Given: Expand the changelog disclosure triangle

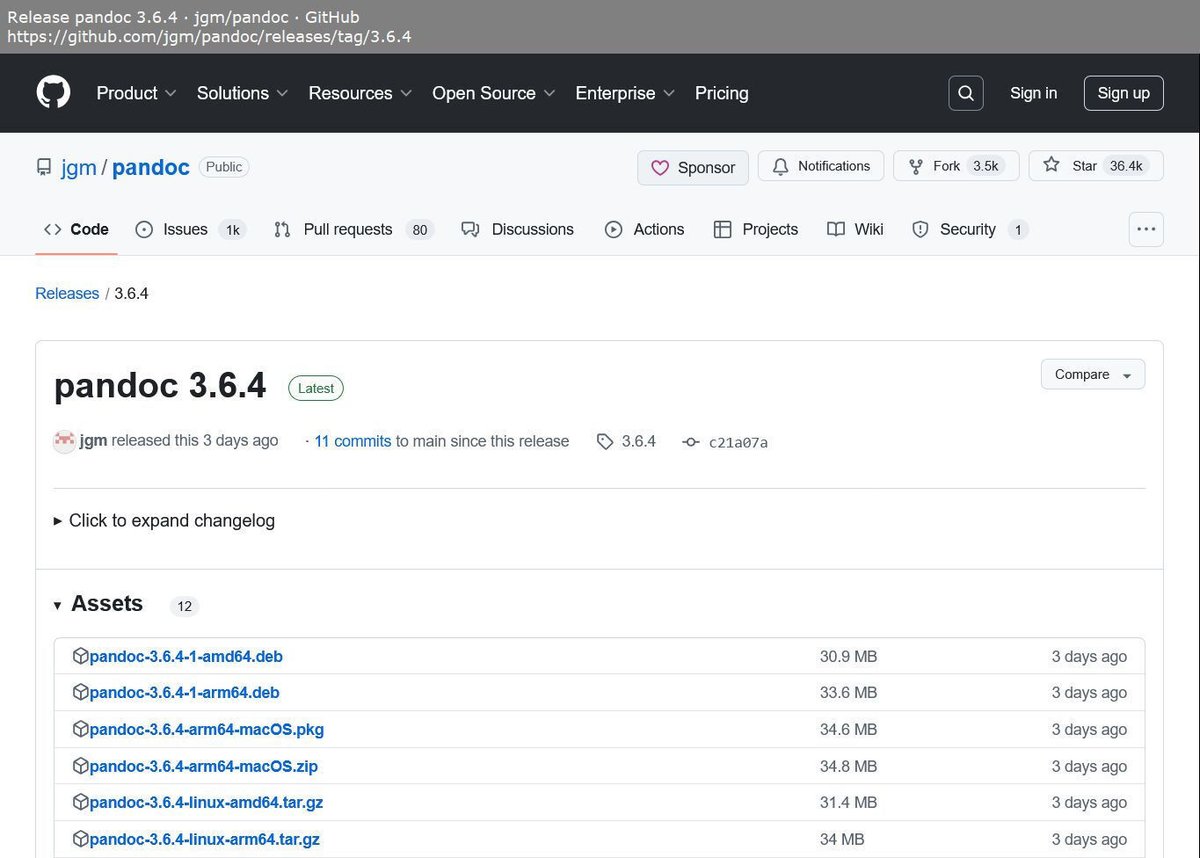Looking at the screenshot, I should [x=58, y=520].
